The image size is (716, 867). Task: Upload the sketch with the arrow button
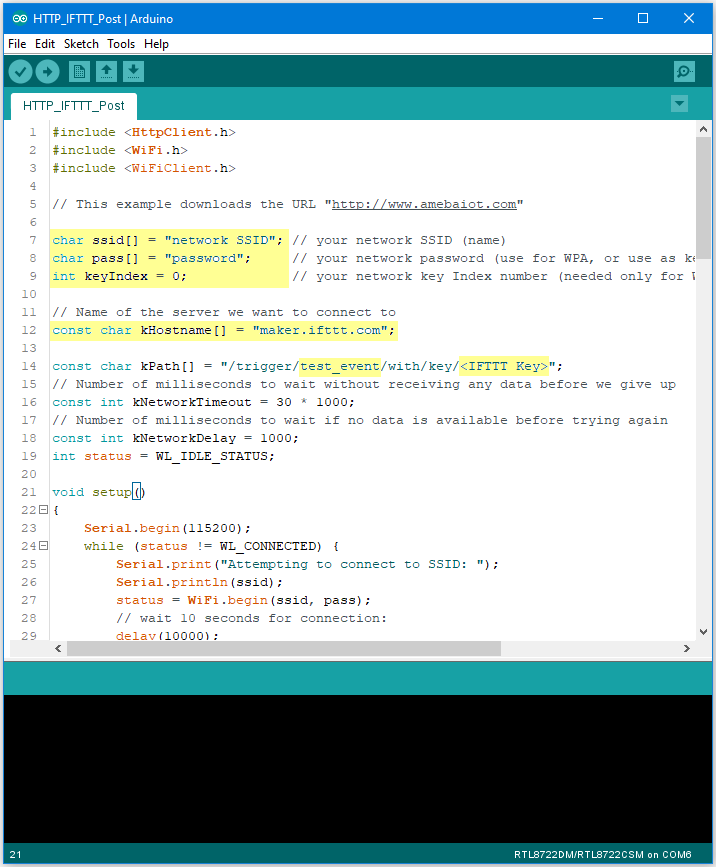(48, 72)
